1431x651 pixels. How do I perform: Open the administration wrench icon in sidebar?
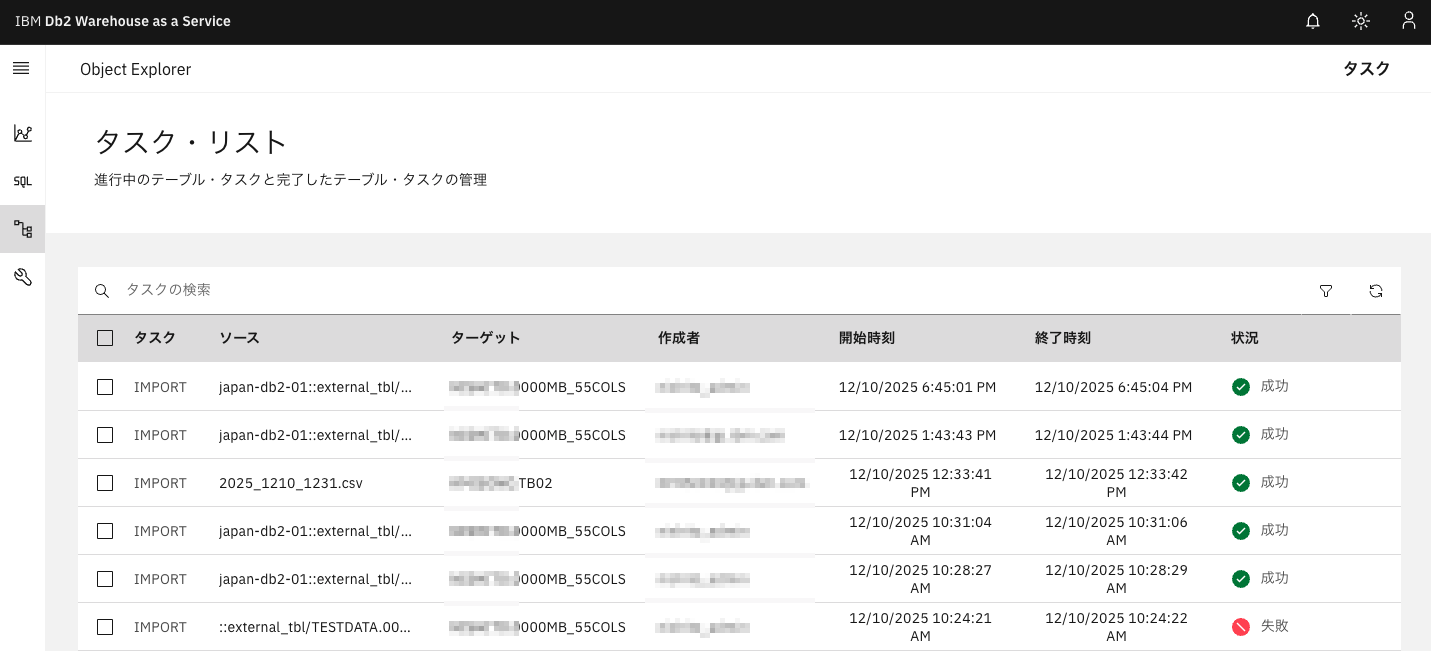[x=23, y=277]
